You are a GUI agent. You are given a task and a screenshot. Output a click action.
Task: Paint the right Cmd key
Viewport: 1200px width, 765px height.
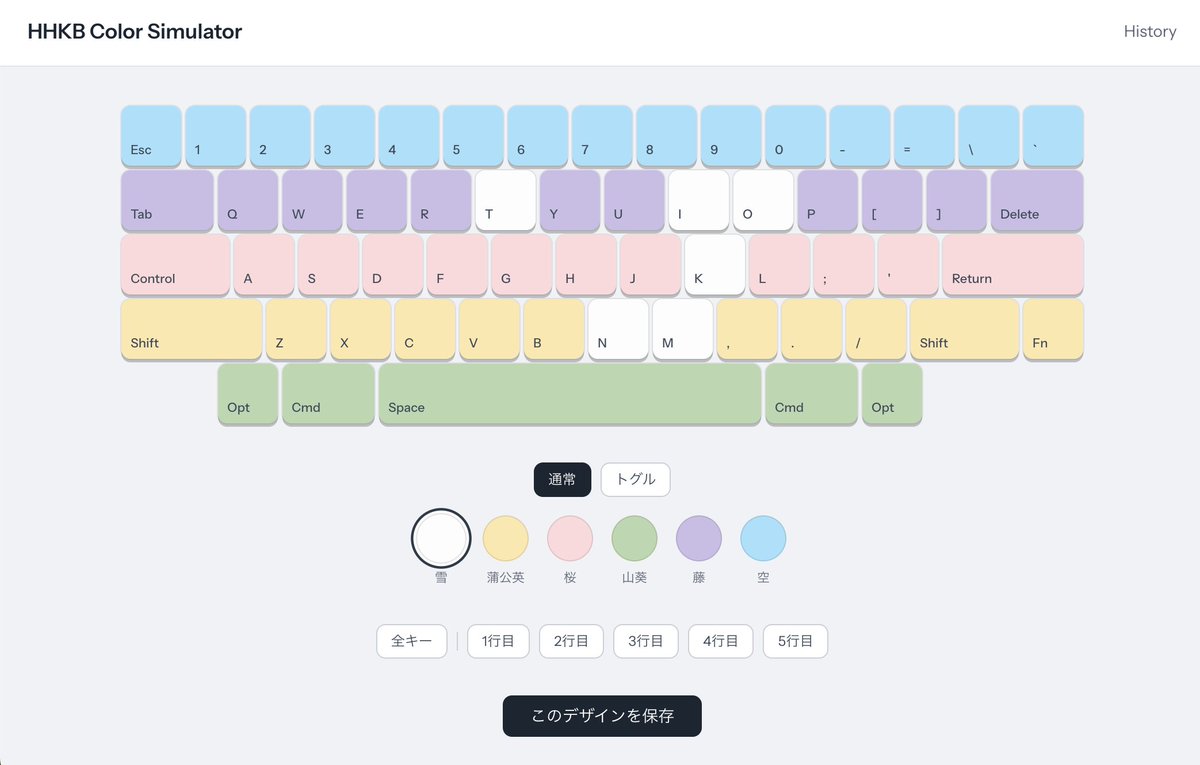812,394
